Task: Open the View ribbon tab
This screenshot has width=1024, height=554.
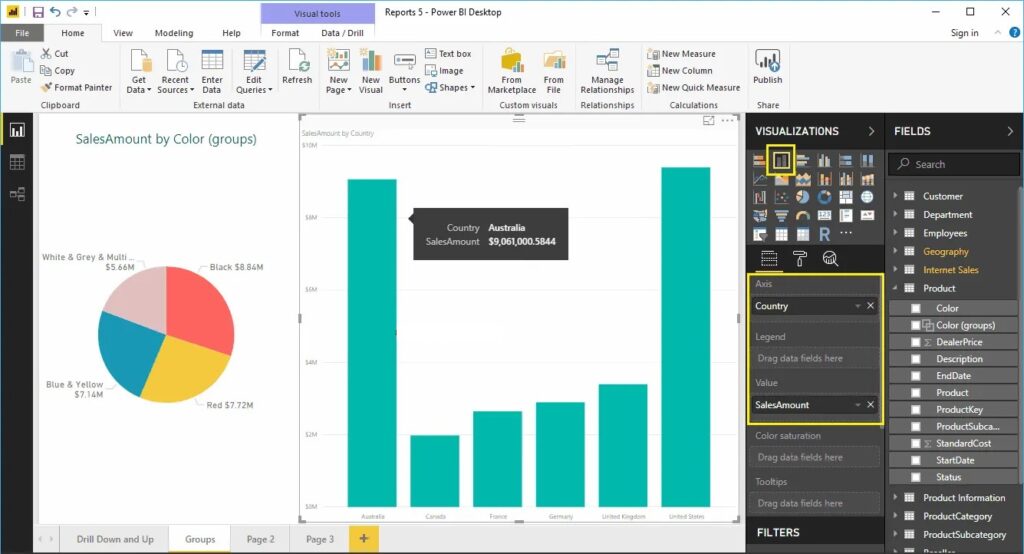Action: [123, 33]
